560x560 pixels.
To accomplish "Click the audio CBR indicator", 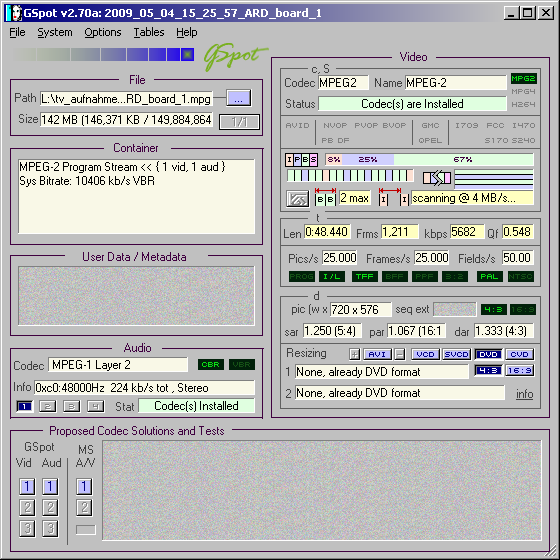I will [210, 365].
